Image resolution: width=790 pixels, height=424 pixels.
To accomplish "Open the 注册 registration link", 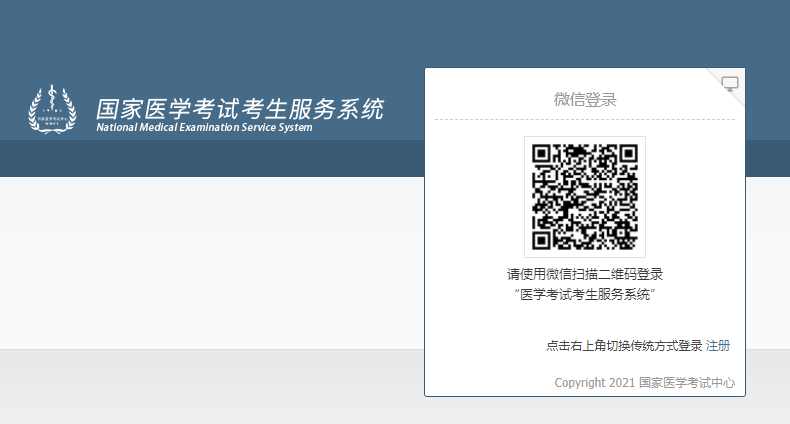I will [x=718, y=346].
